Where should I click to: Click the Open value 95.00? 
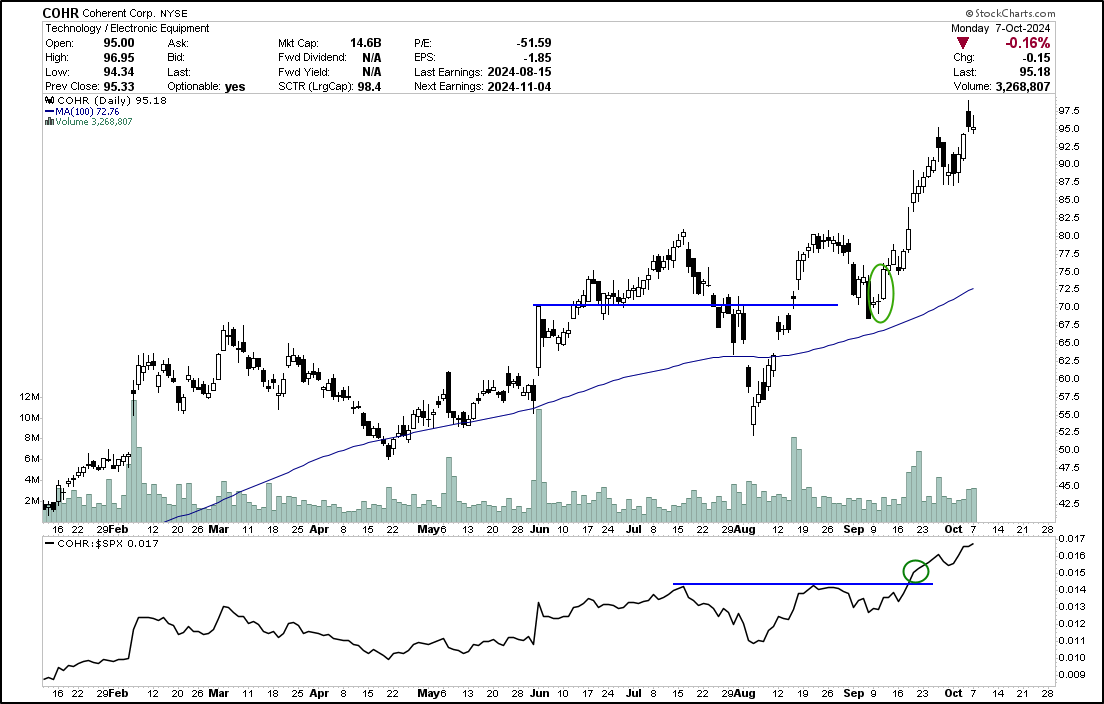pyautogui.click(x=118, y=43)
